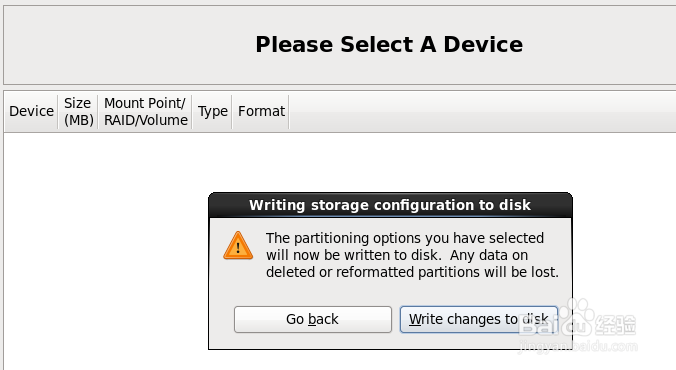This screenshot has width=676, height=370.
Task: Click the Please Select A Device heading
Action: click(x=389, y=44)
